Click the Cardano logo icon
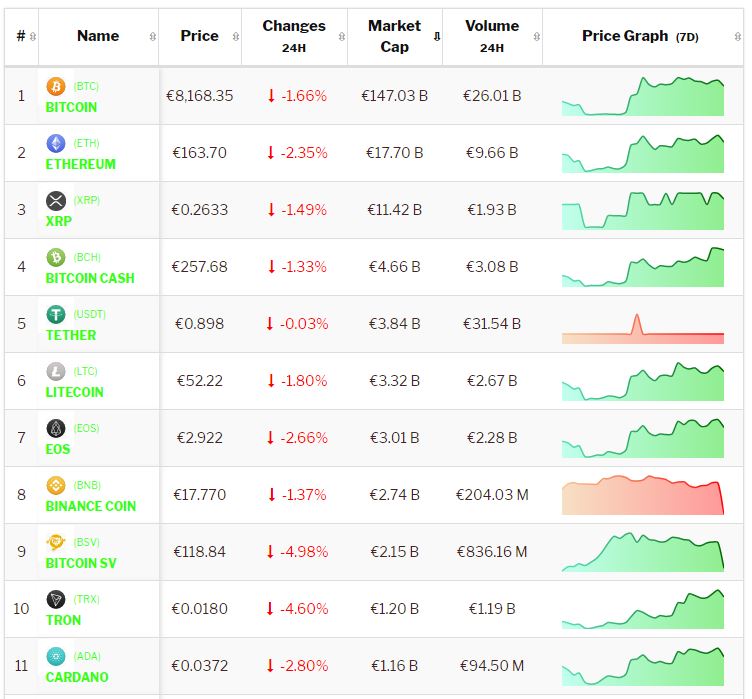This screenshot has width=752, height=699. point(56,657)
